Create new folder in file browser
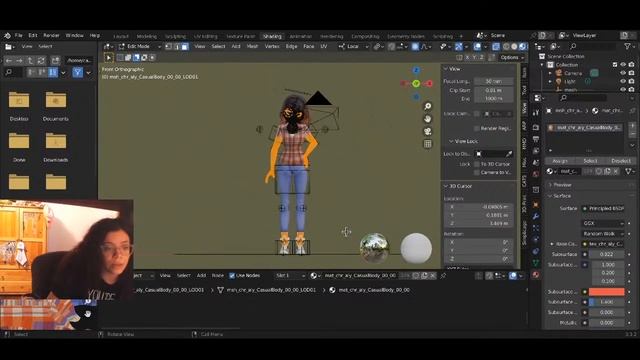 coord(55,60)
